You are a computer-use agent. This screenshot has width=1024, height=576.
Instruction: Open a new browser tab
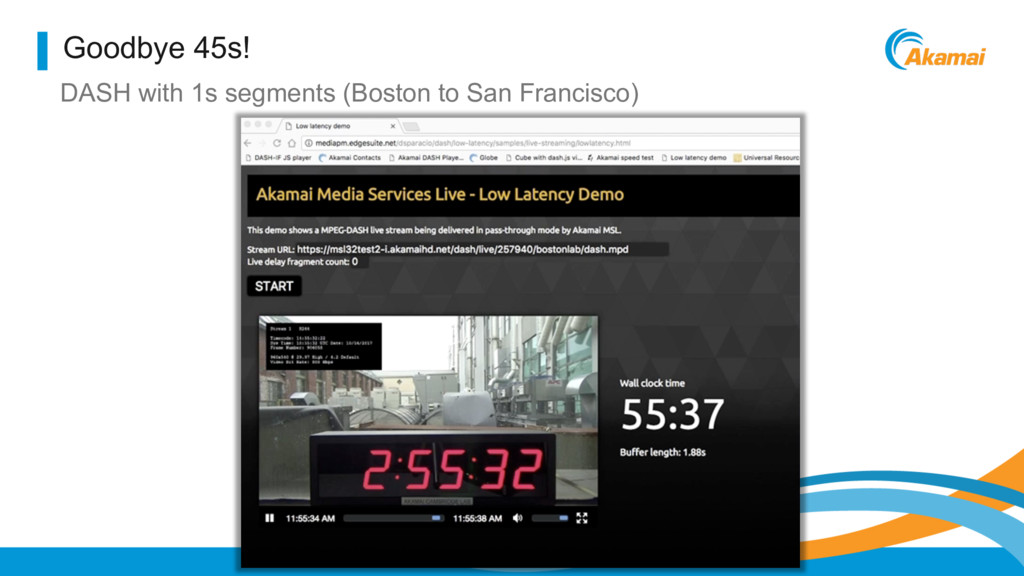point(411,126)
